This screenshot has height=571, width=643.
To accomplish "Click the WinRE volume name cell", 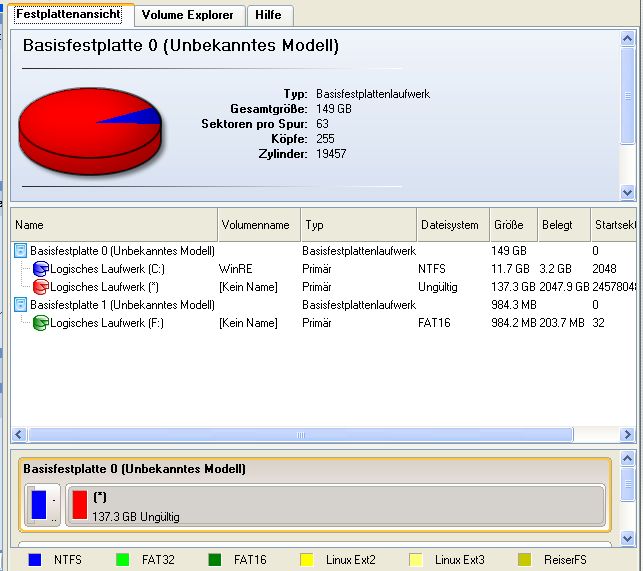I will [235, 269].
